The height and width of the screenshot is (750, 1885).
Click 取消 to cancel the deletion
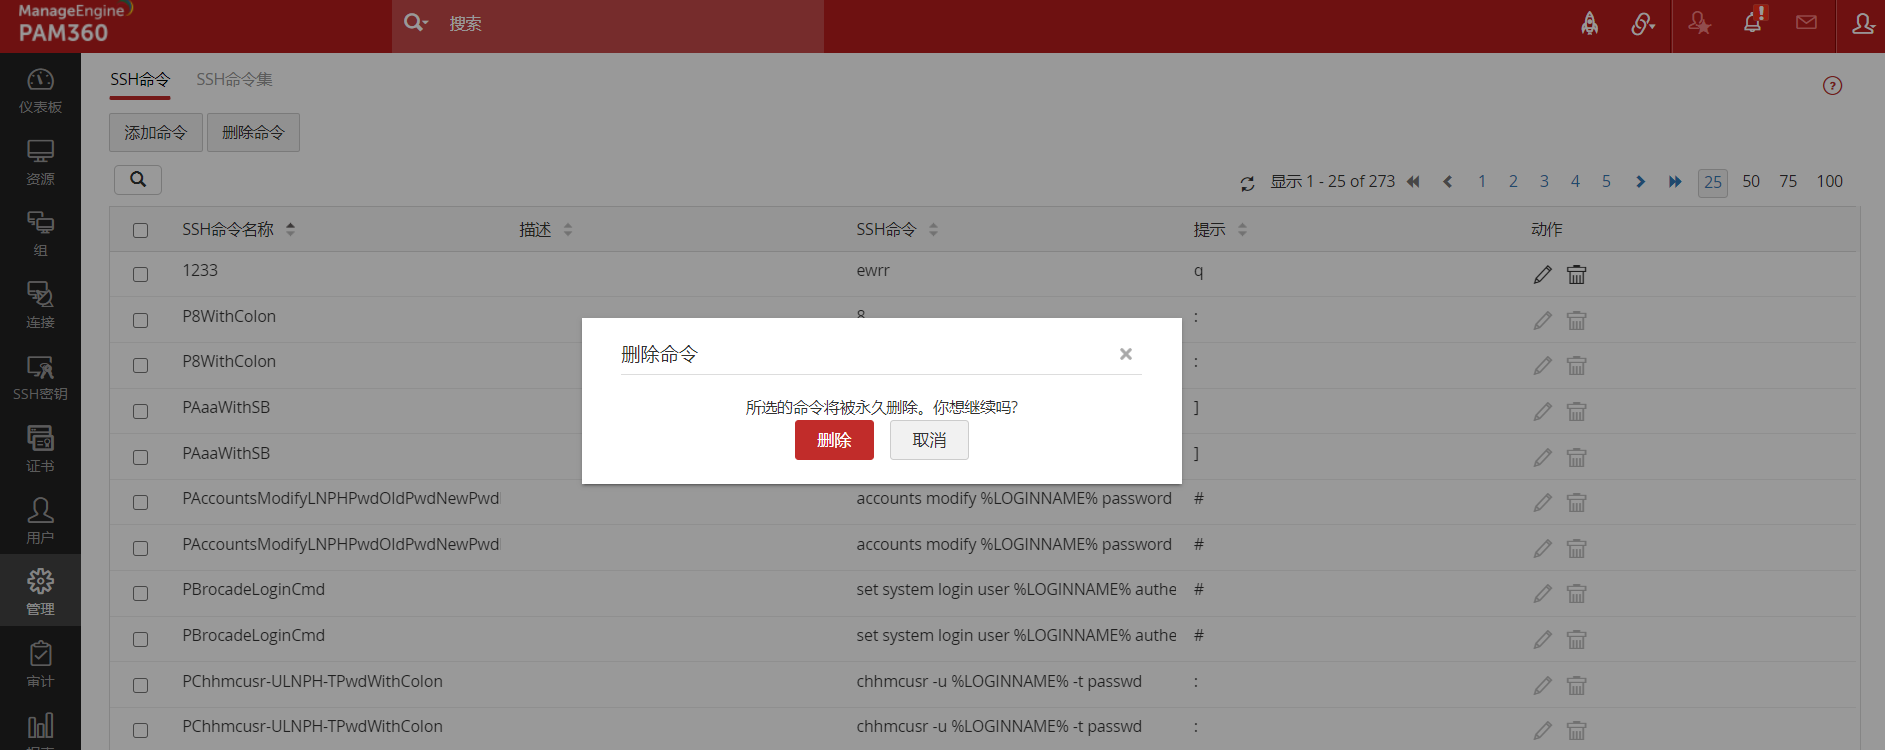tap(929, 440)
